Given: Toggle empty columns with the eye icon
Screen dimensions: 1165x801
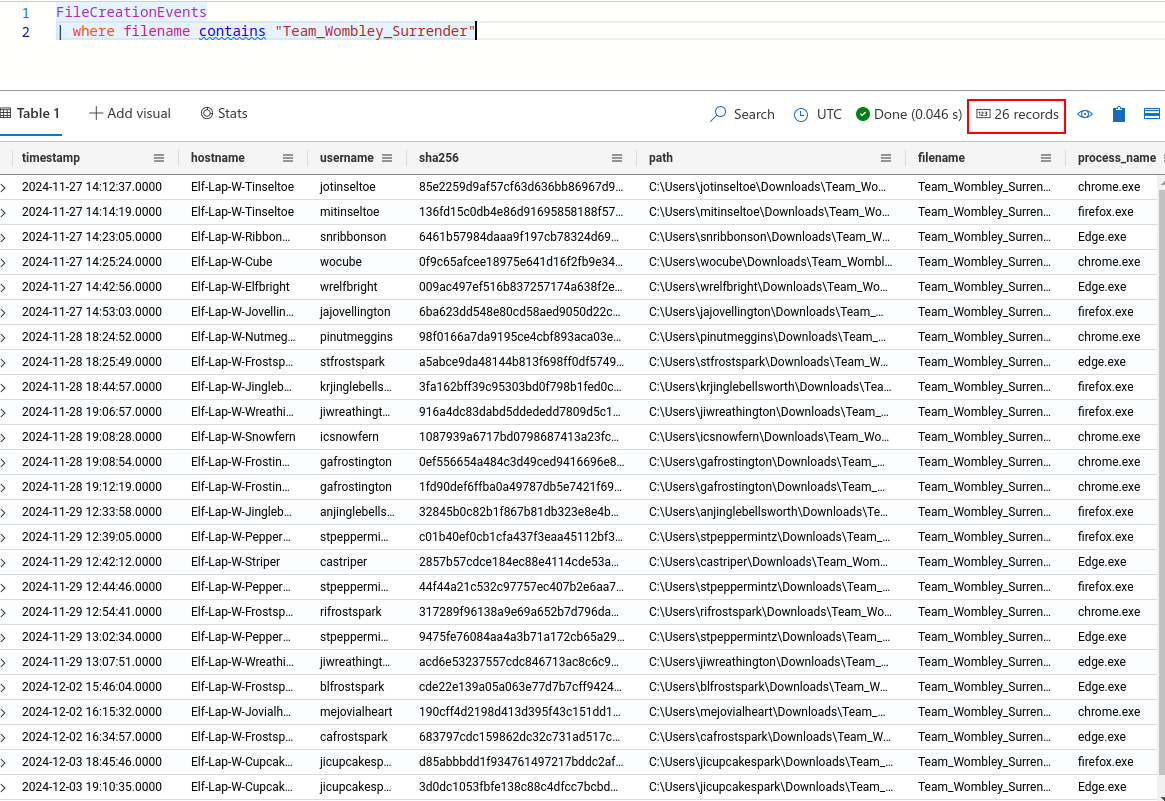Looking at the screenshot, I should click(1085, 114).
